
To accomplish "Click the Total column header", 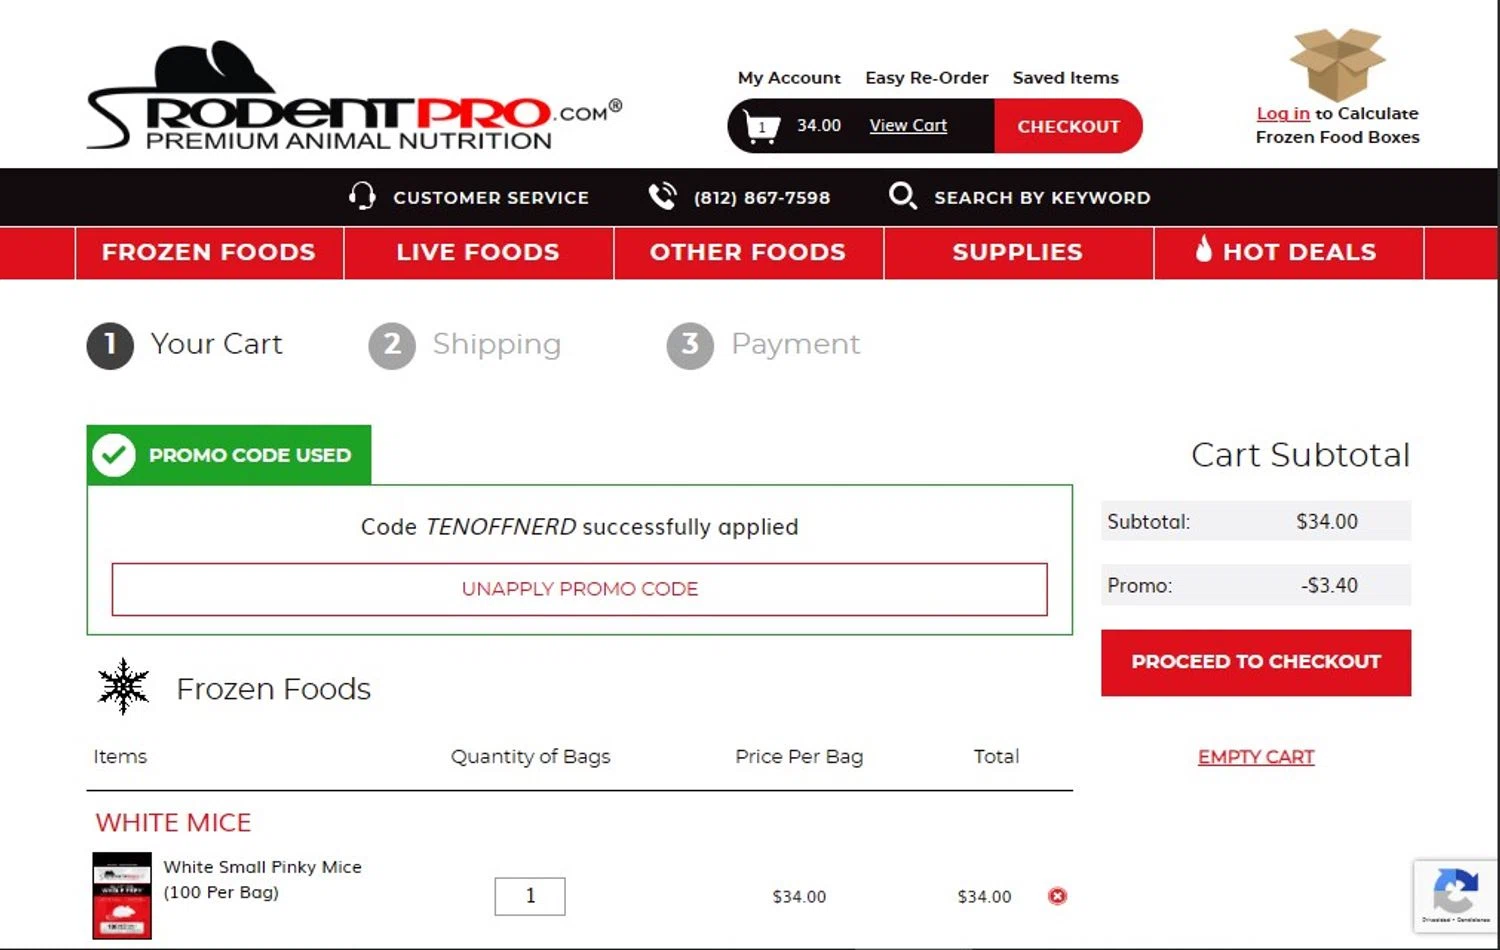I will [996, 756].
